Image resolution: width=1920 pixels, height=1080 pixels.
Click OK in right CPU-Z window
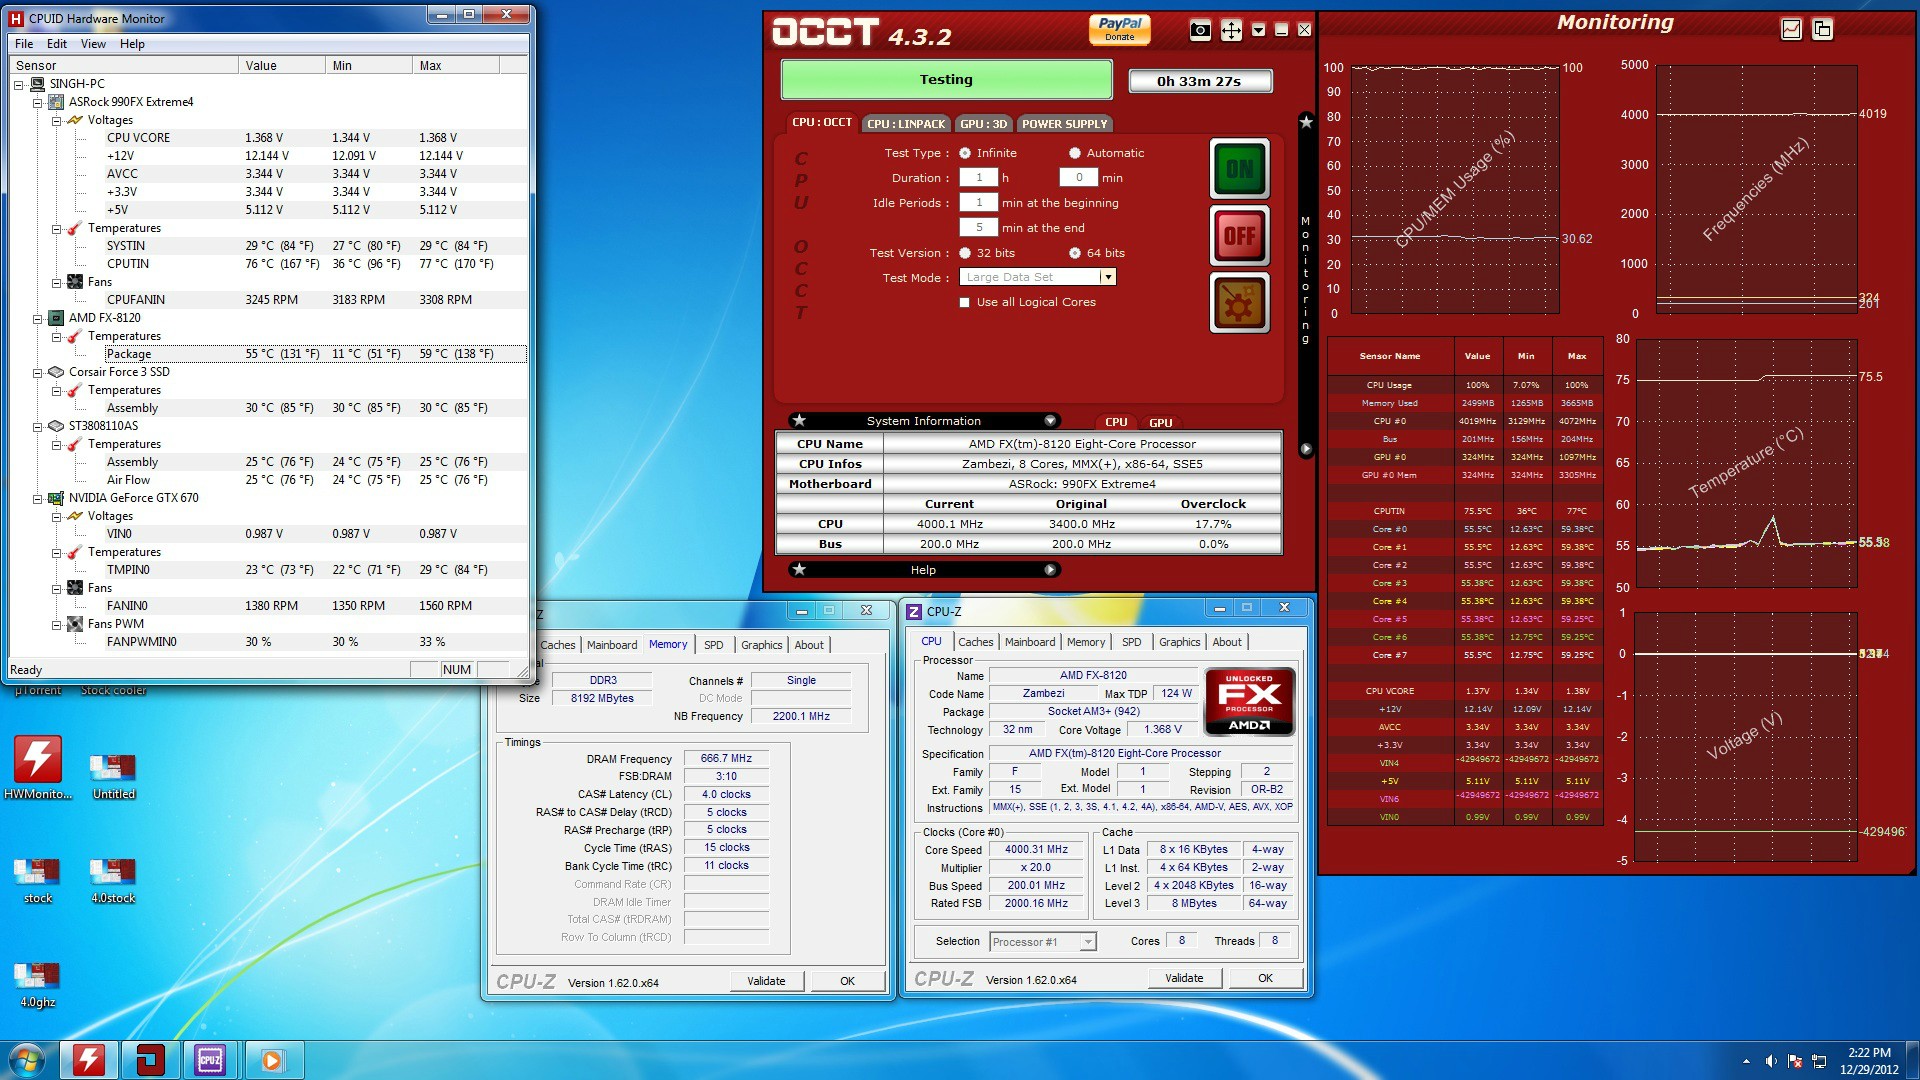tap(1265, 978)
